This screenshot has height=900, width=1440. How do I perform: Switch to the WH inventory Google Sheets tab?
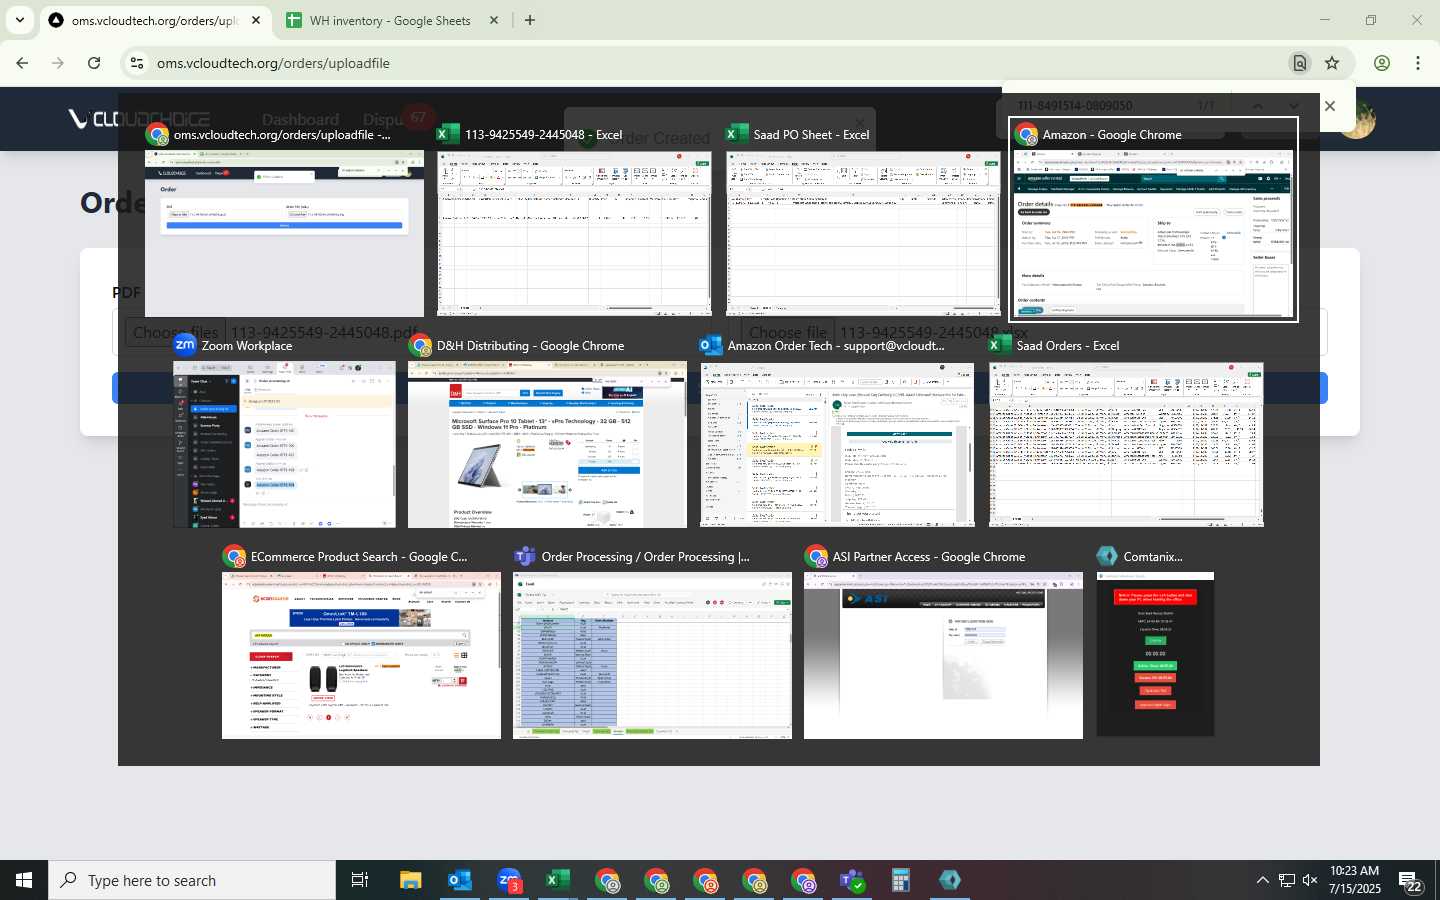pos(391,20)
